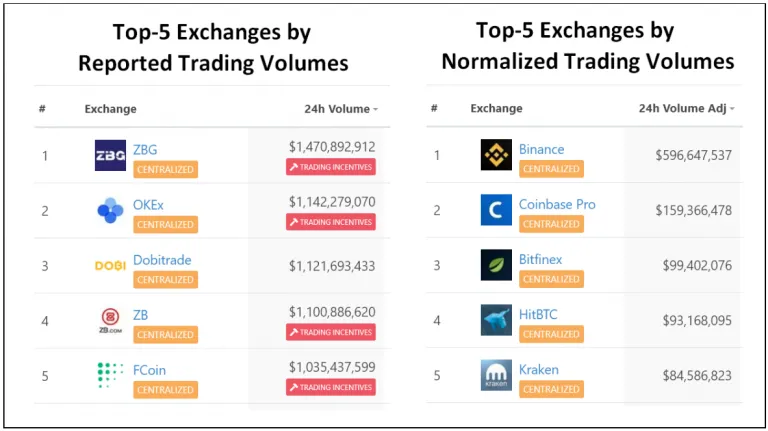Click the Coinbase Pro logo icon
Screen dimensions: 768x431
[x=496, y=210]
